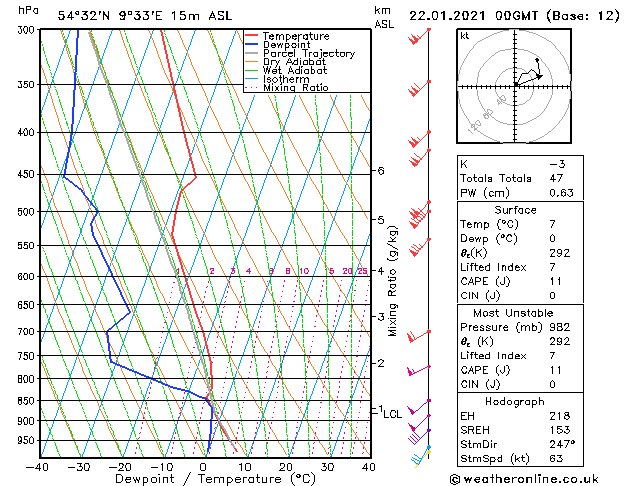Click the 650 pressure level label
This screenshot has width=629, height=486.
tap(28, 305)
